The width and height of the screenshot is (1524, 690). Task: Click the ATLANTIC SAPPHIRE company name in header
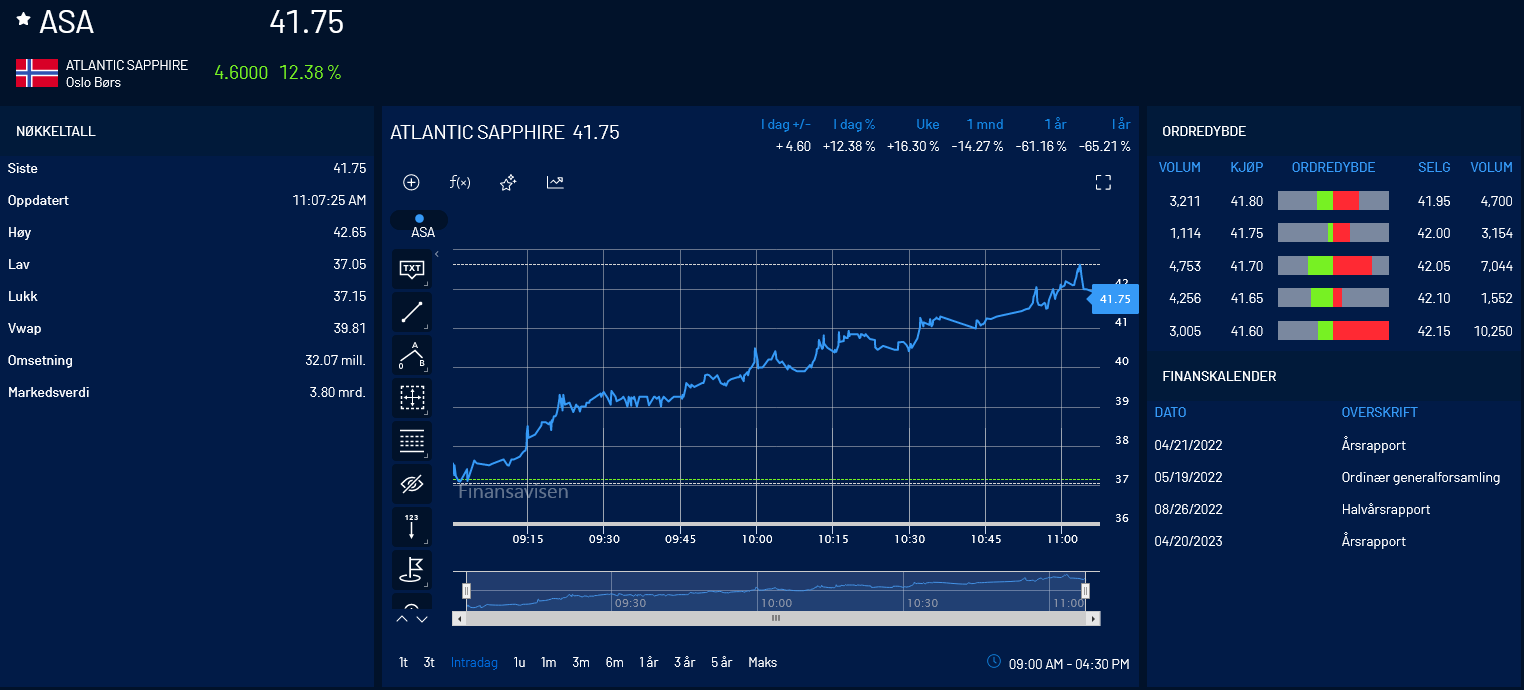pos(127,65)
